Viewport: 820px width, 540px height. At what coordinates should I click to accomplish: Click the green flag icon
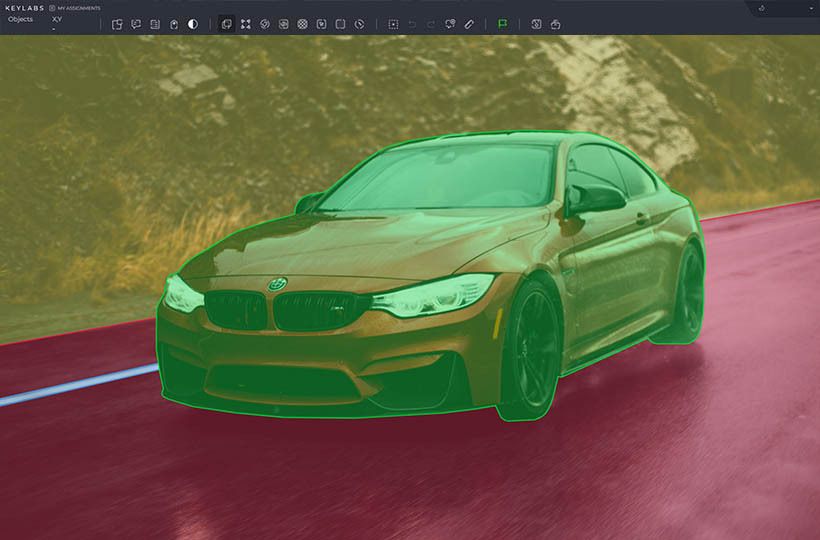tap(503, 24)
